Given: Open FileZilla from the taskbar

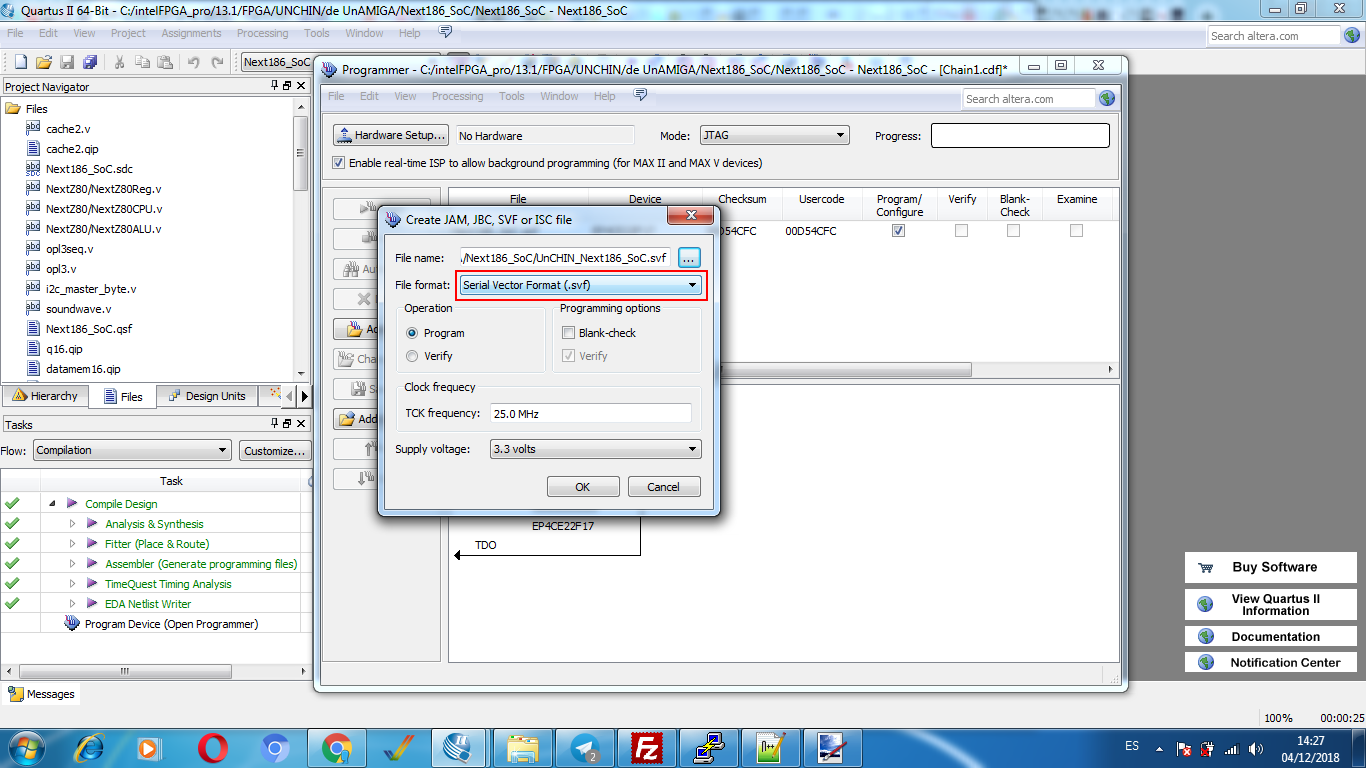Looking at the screenshot, I should click(647, 747).
